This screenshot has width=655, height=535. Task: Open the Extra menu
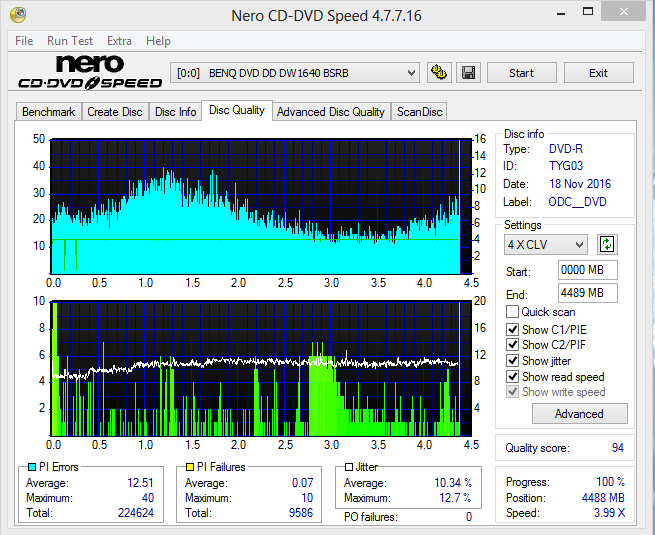[119, 41]
